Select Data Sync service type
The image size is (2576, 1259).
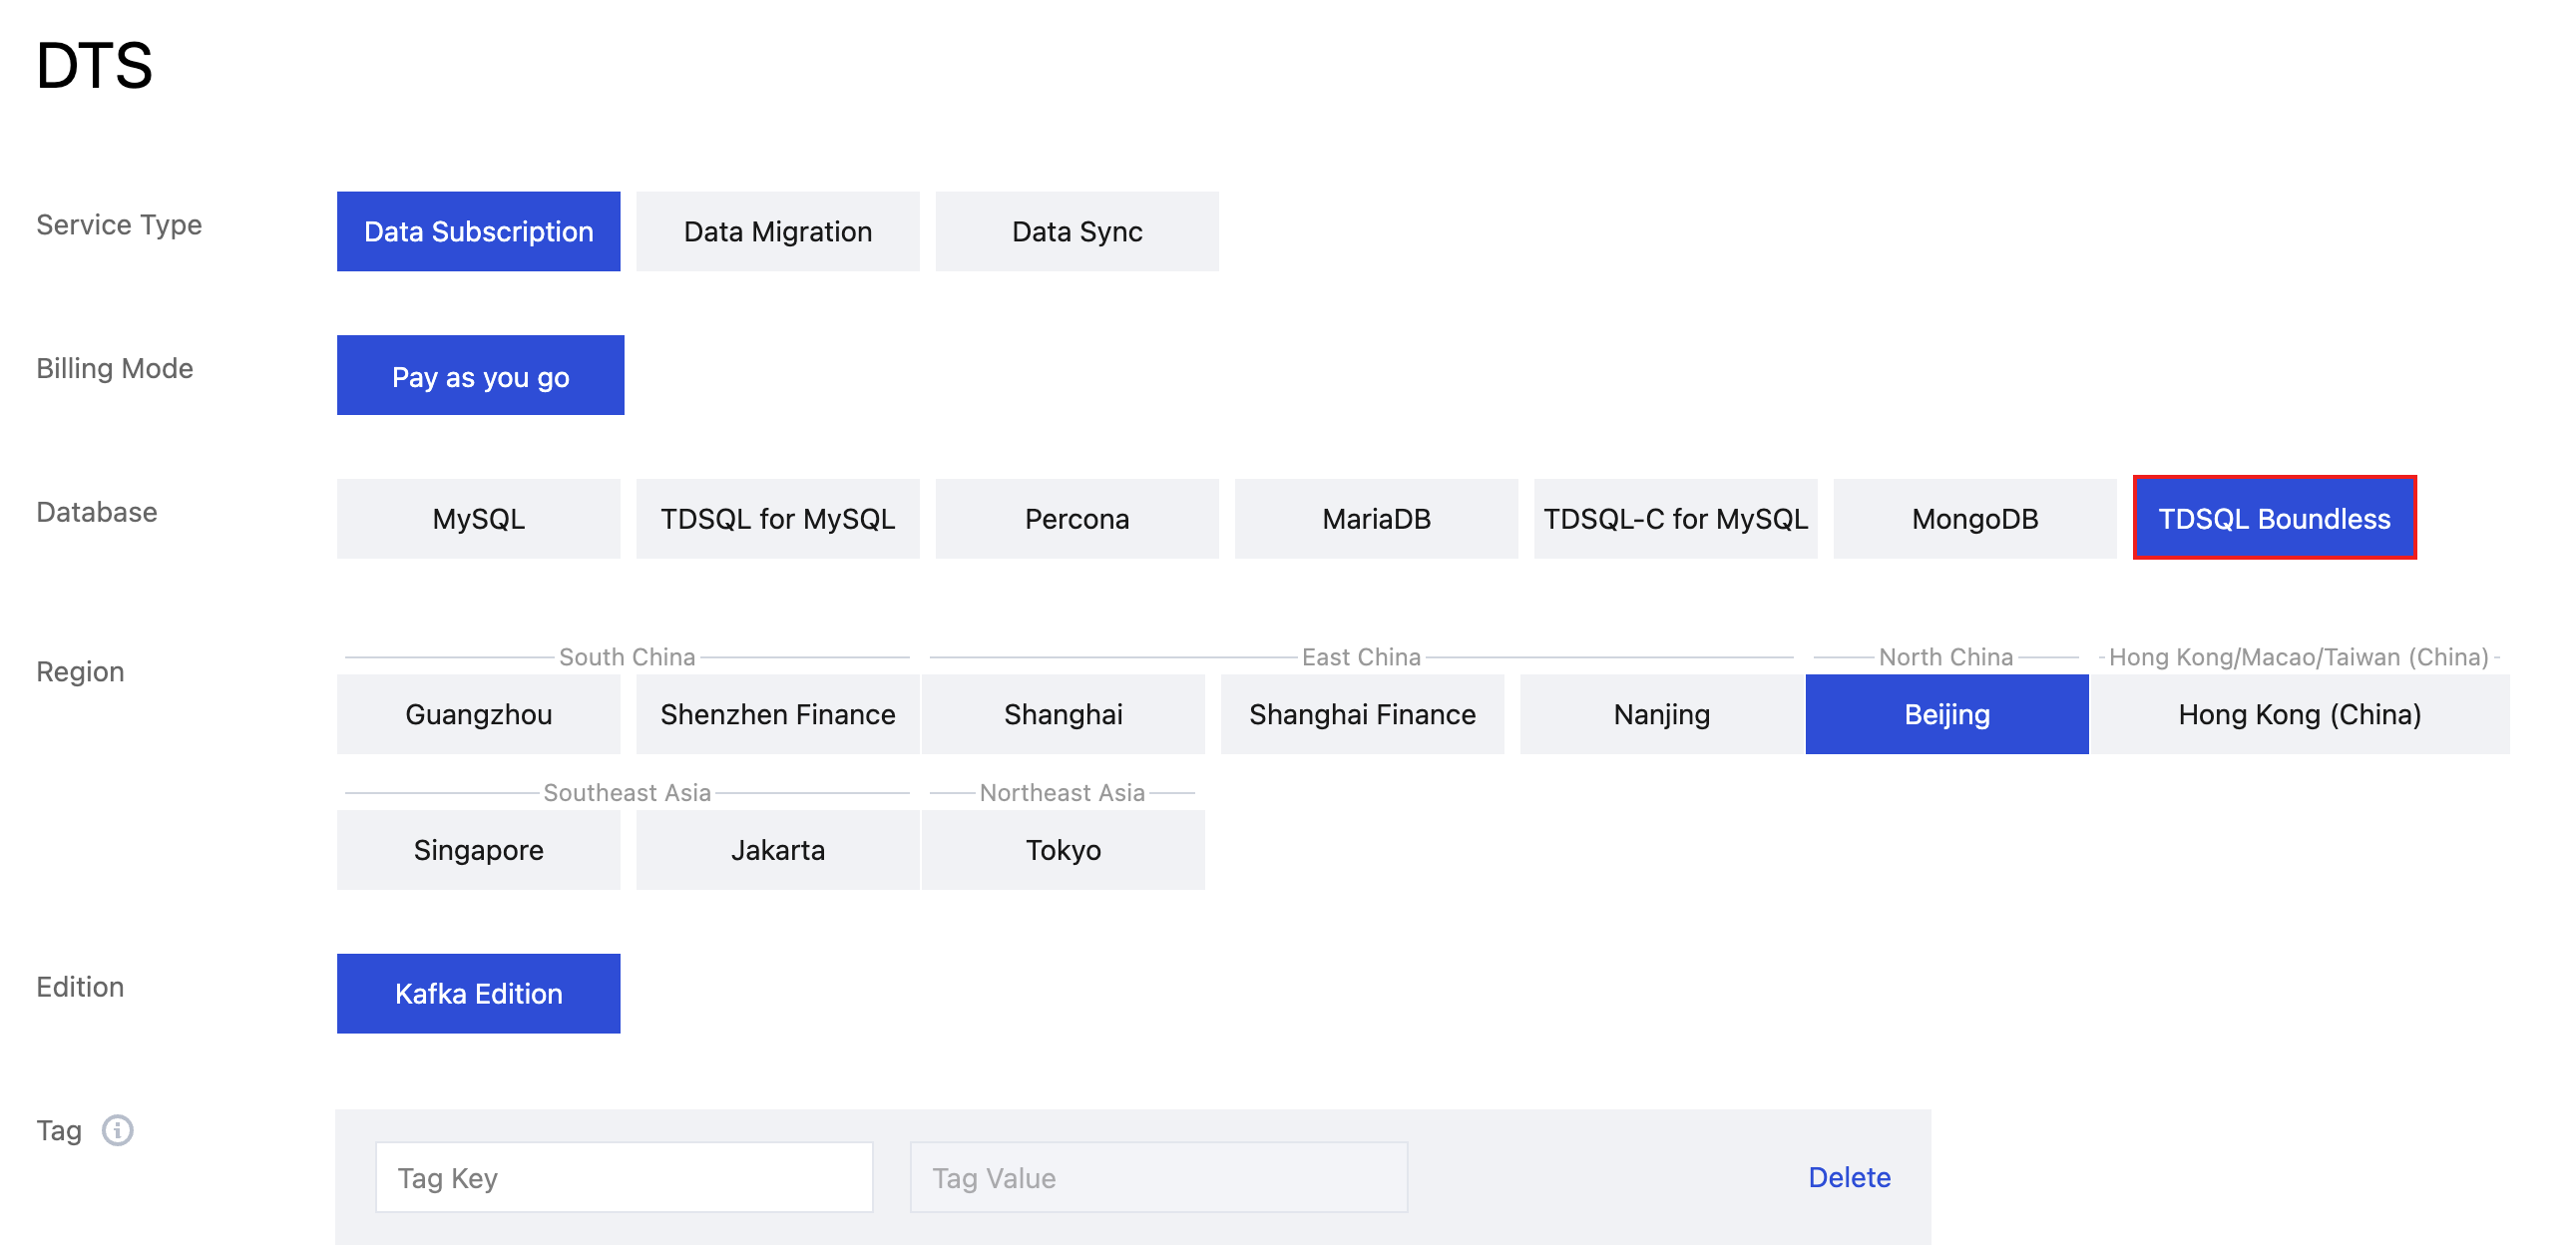(1076, 231)
